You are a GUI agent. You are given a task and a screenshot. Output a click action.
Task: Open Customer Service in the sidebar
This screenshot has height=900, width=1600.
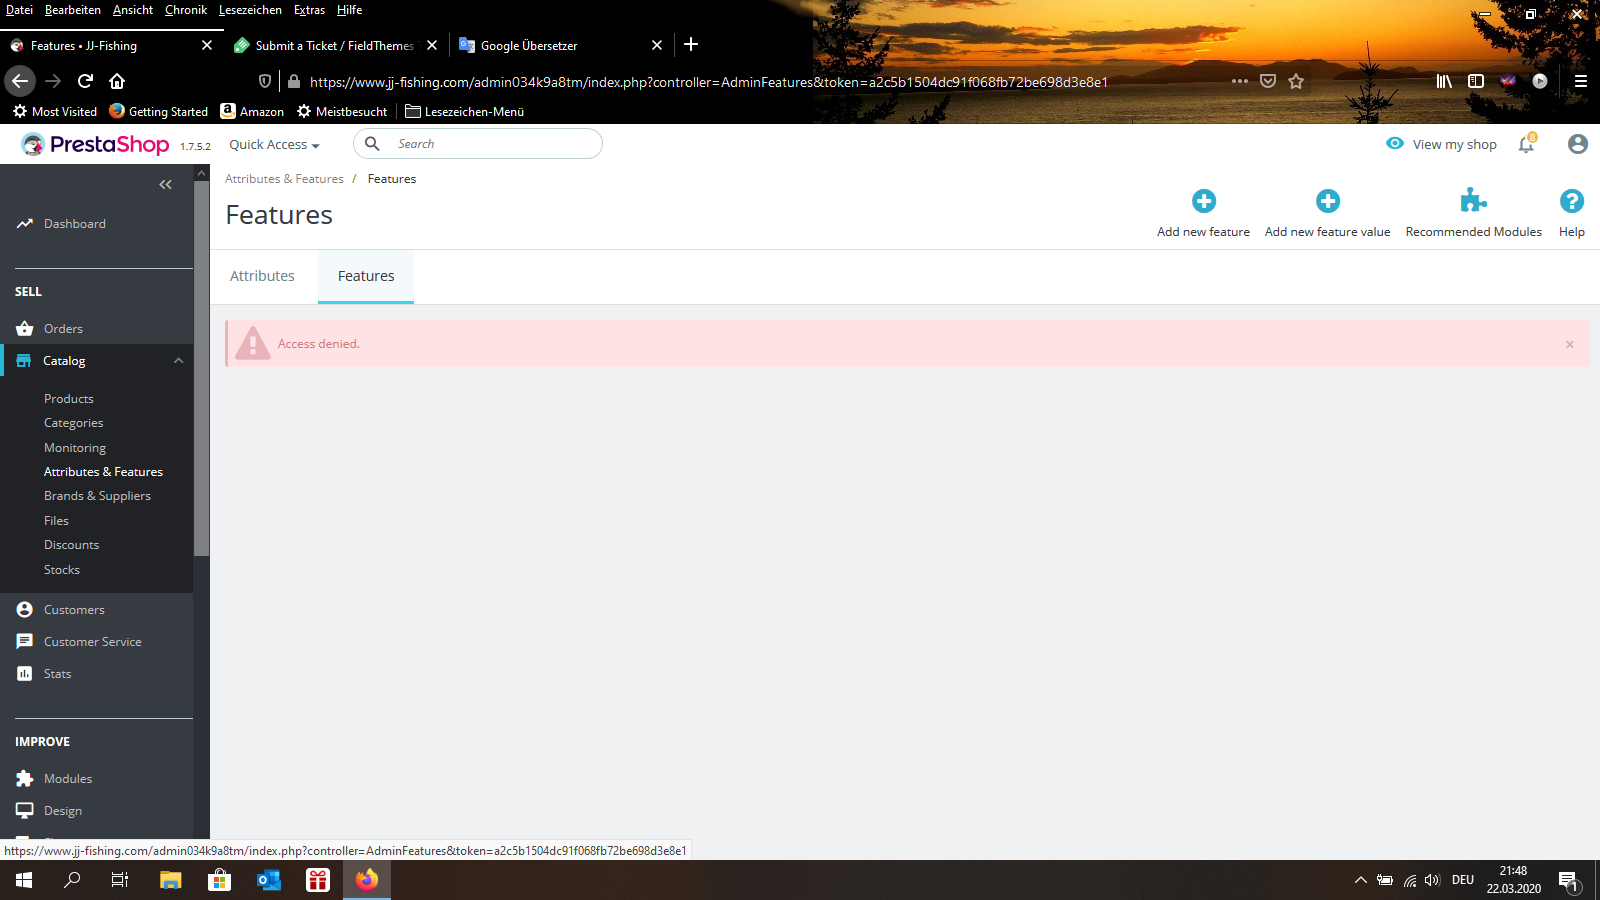93,642
